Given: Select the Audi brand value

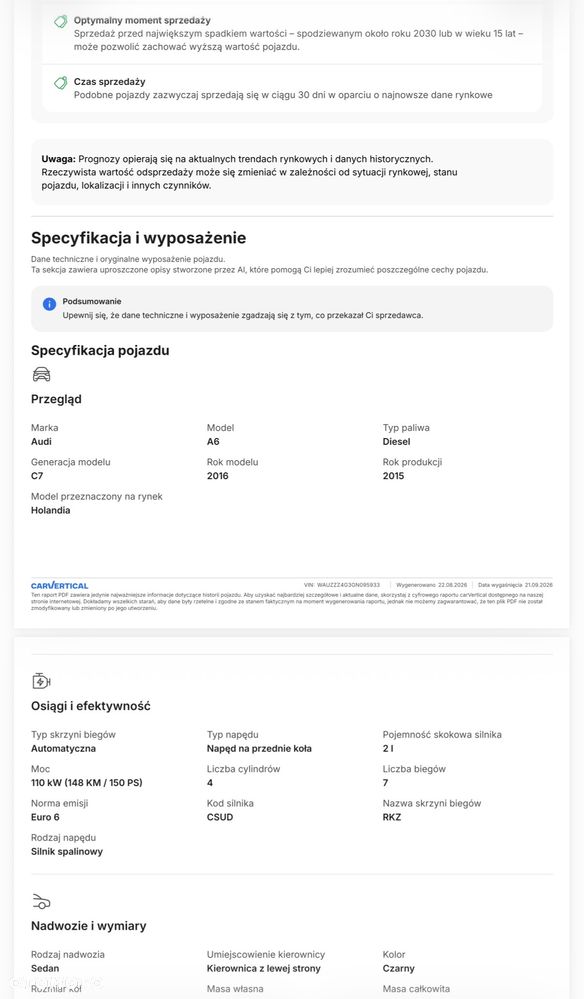Looking at the screenshot, I should click(41, 442).
